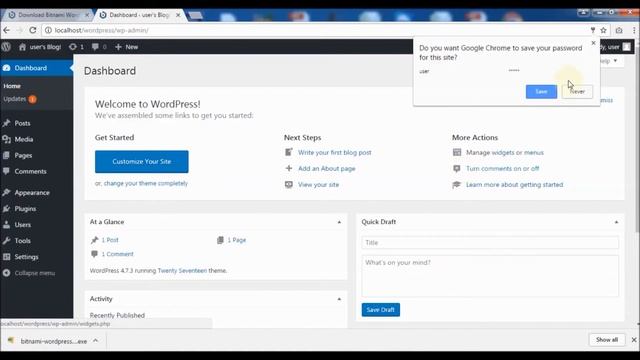This screenshot has height=360, width=640.
Task: Open the 1 Page link
Action: pos(237,240)
